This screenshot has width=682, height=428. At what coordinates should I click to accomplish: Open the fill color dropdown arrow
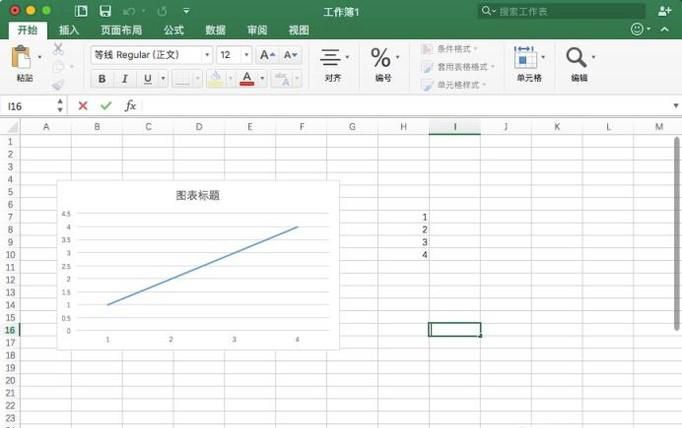click(231, 79)
